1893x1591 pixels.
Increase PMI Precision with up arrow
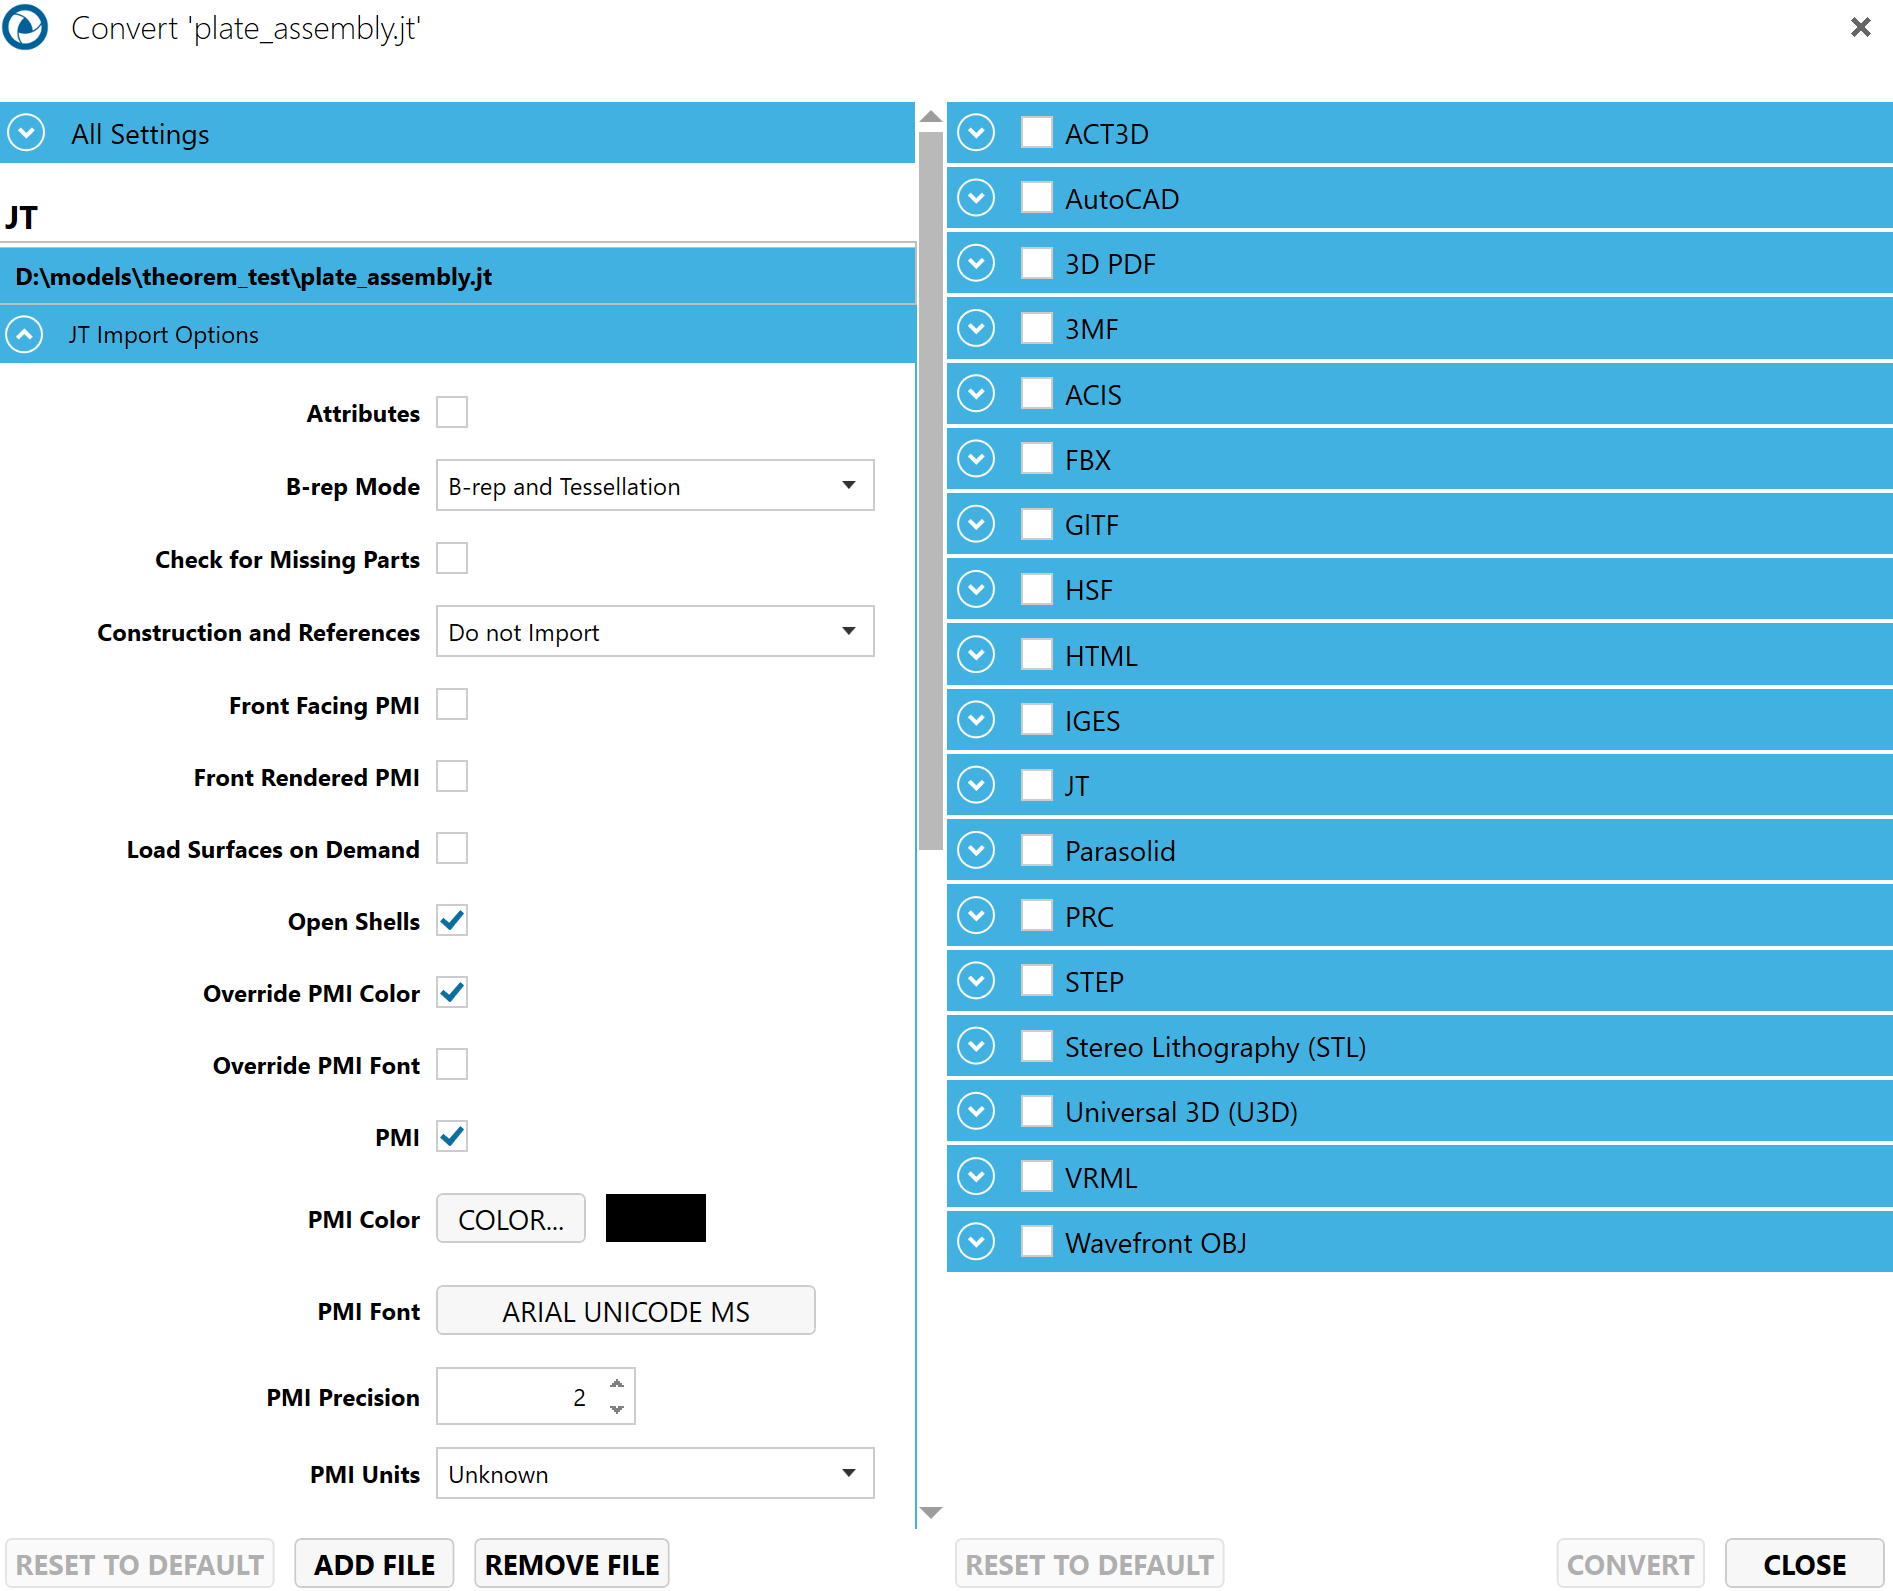pyautogui.click(x=617, y=1384)
